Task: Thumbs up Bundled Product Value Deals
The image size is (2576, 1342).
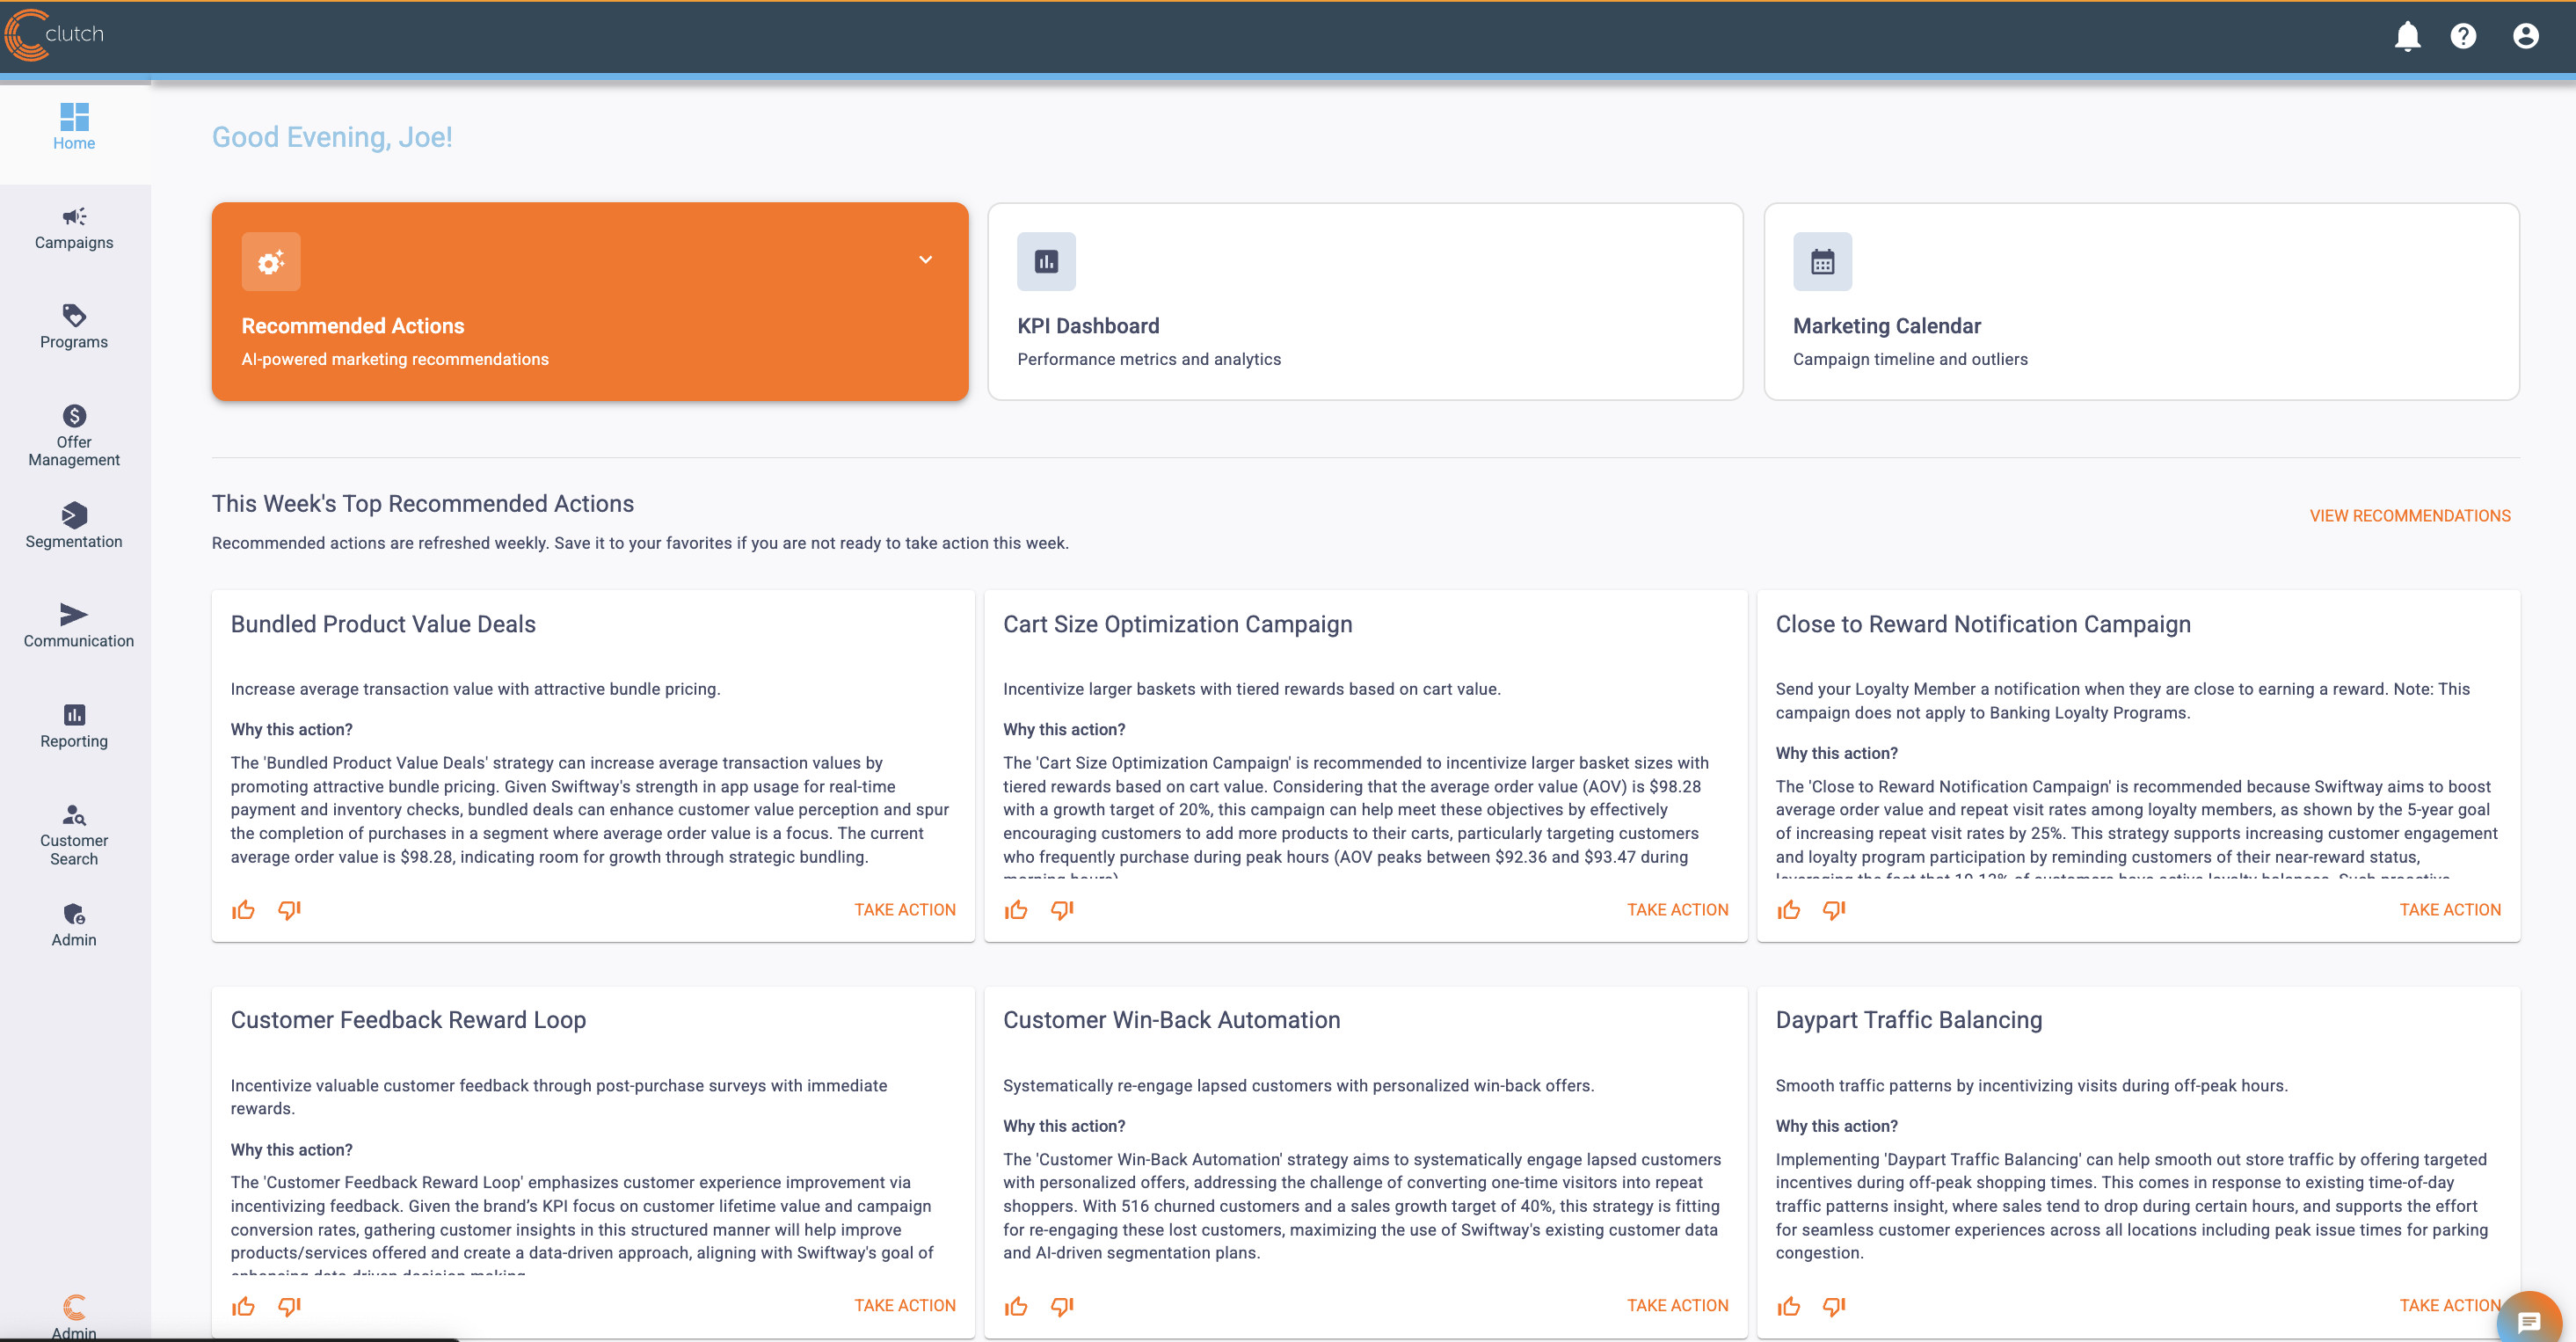Action: click(243, 910)
